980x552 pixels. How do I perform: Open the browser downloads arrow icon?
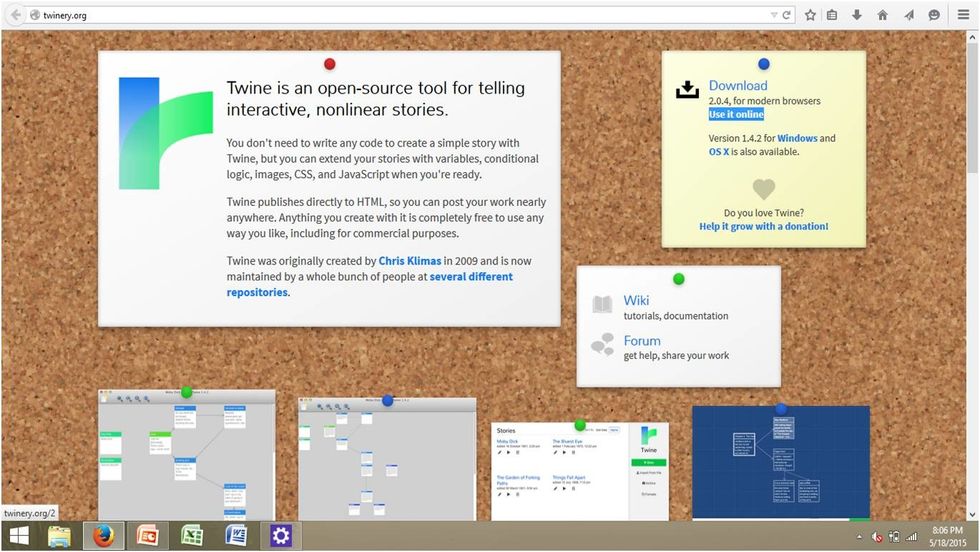[x=857, y=15]
